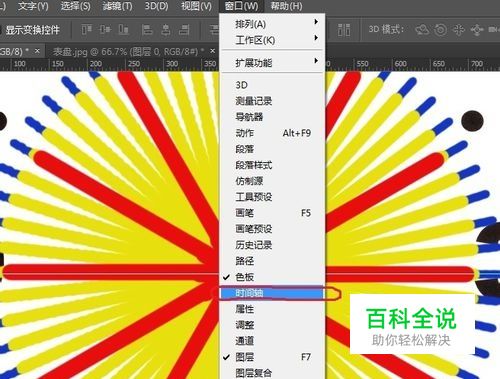Open the 通道 panel entry
The image size is (500, 379).
tap(272, 341)
